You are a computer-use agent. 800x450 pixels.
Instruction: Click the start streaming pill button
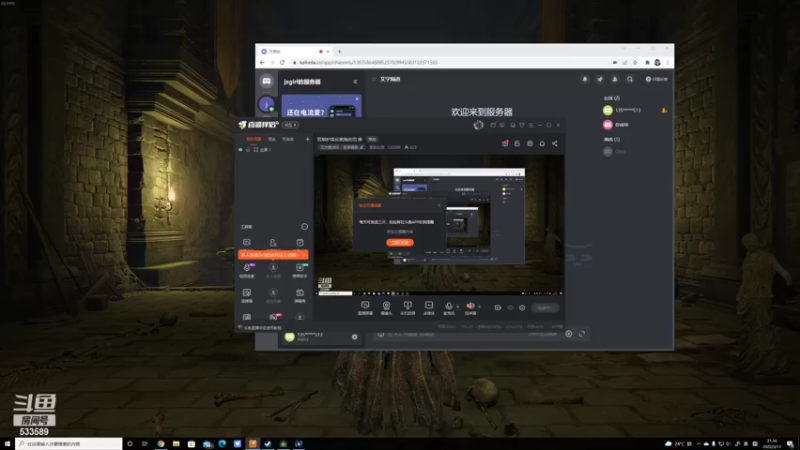coord(545,308)
